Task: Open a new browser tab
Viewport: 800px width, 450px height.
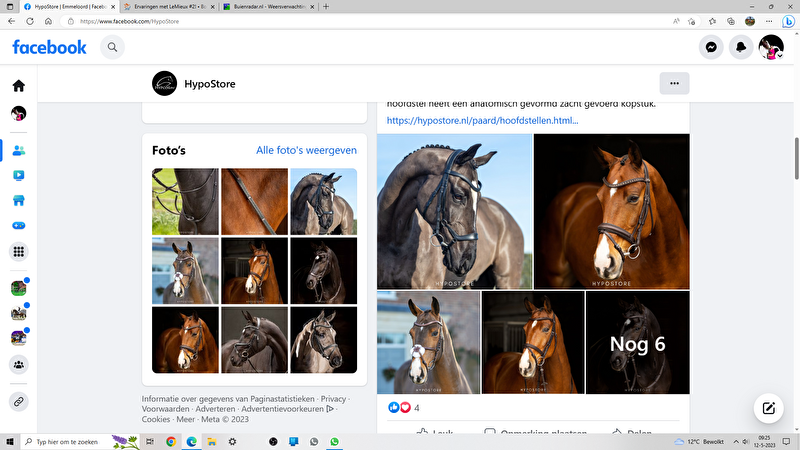Action: [x=326, y=7]
